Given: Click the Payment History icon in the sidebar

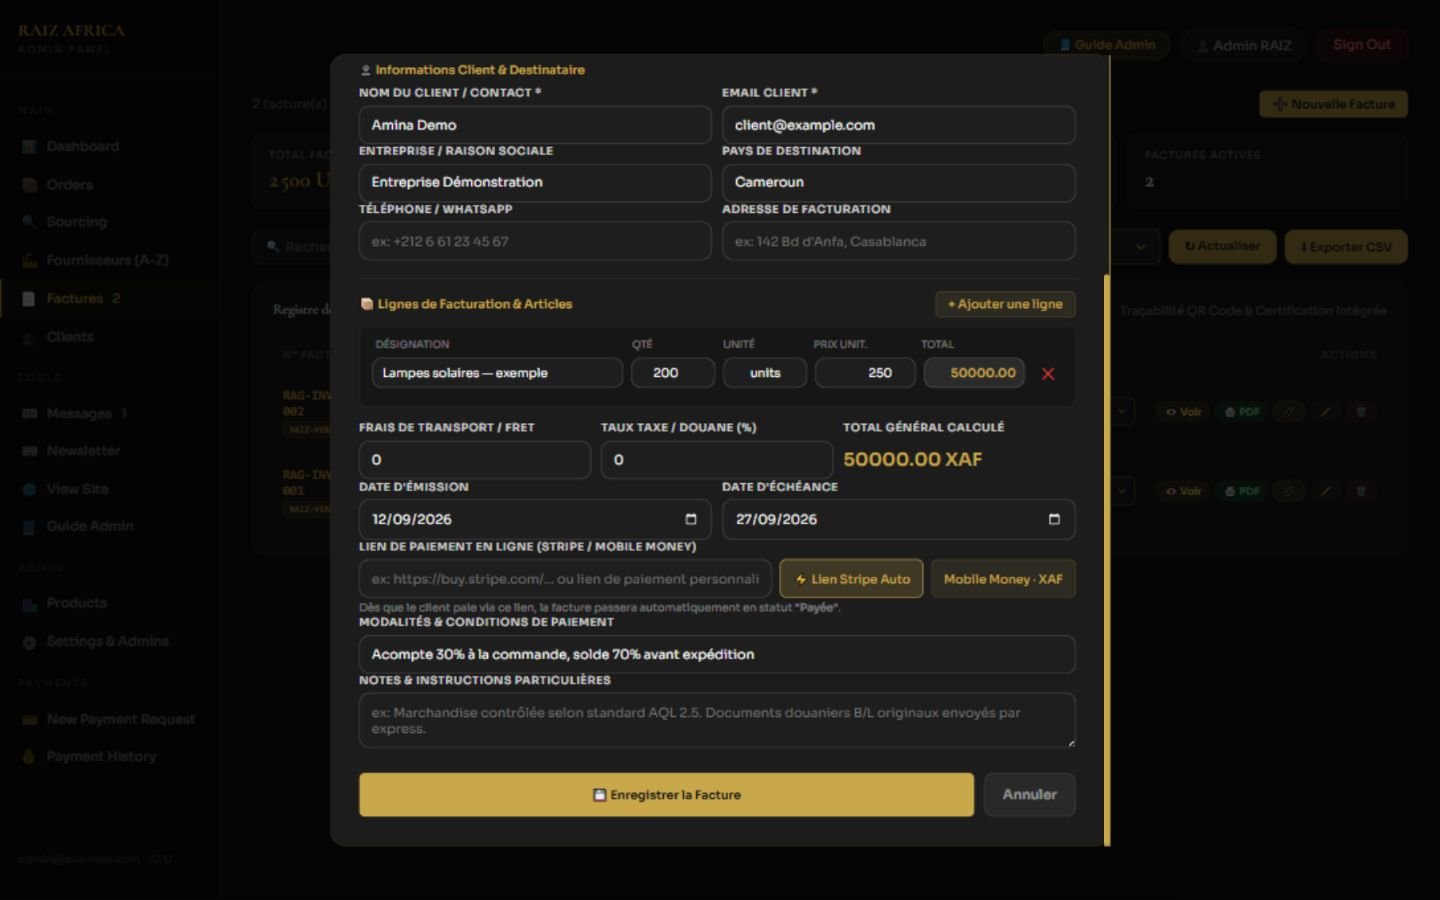Looking at the screenshot, I should tap(29, 757).
